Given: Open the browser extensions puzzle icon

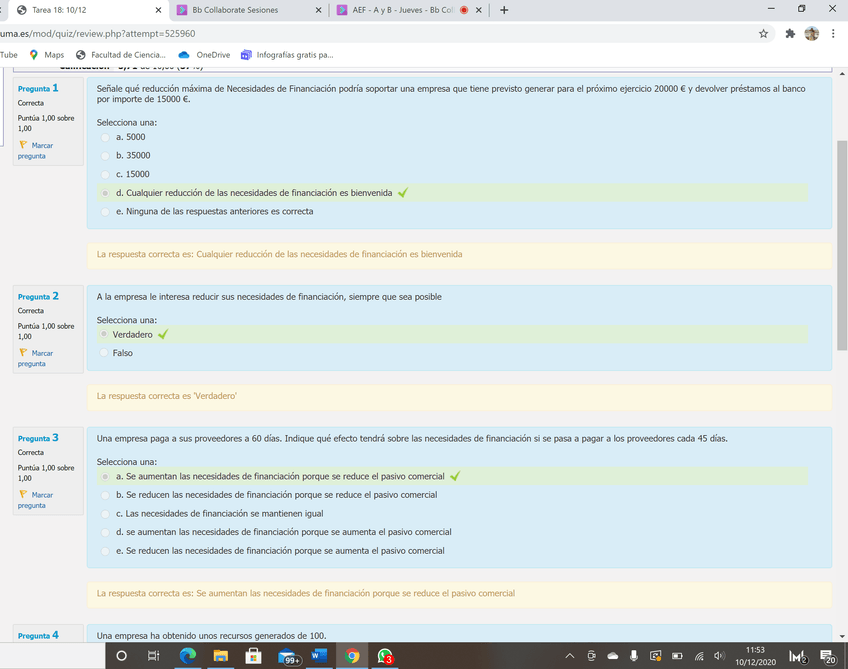Looking at the screenshot, I should point(790,33).
